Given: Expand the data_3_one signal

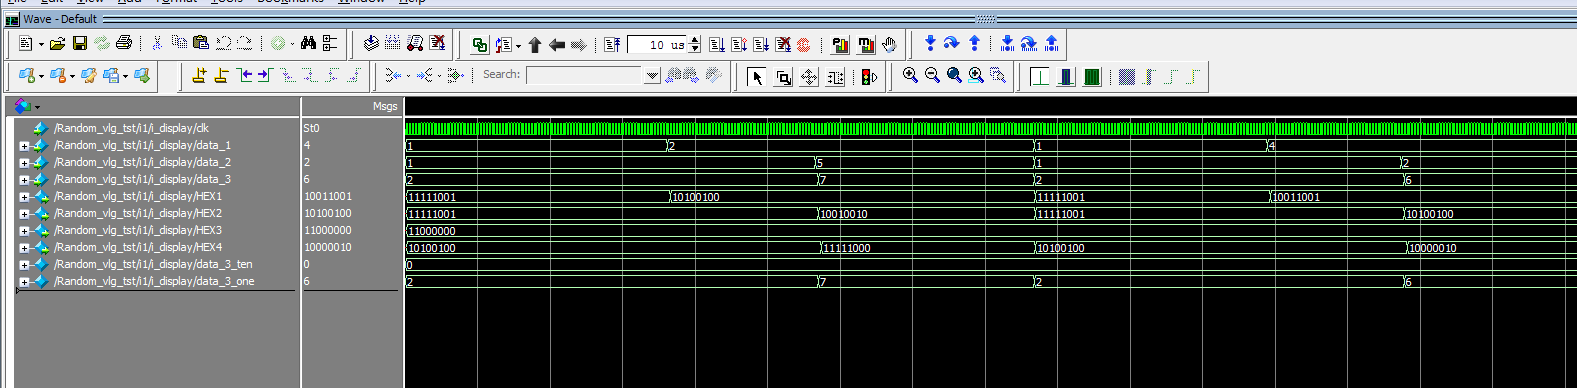Looking at the screenshot, I should (x=24, y=282).
